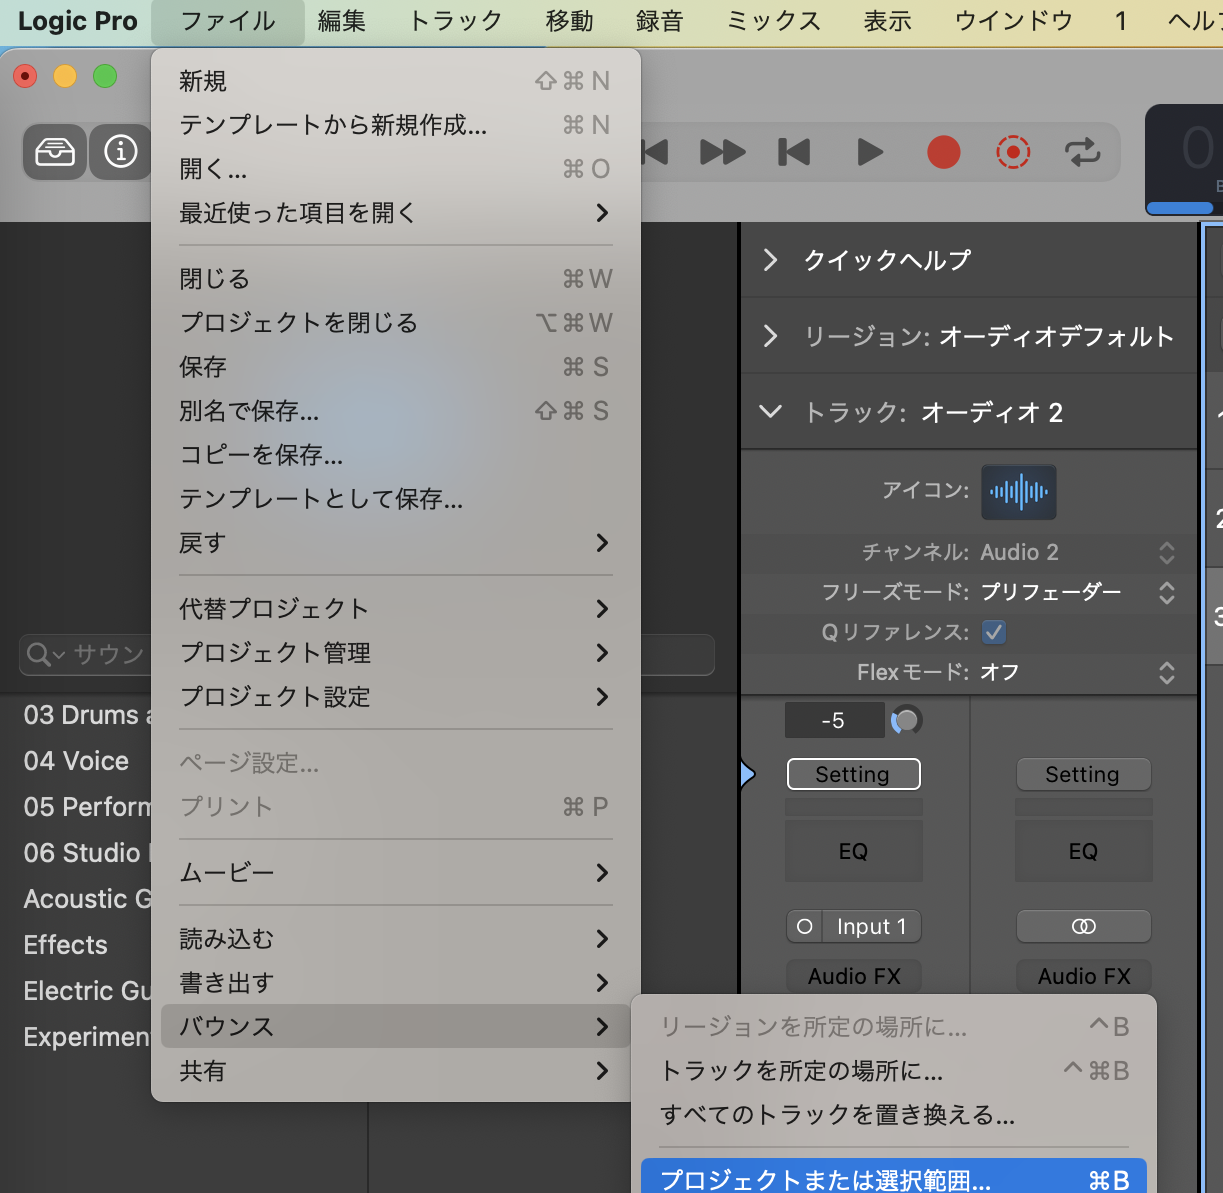Select the 04 Voice library category
The image size is (1223, 1193).
76,761
